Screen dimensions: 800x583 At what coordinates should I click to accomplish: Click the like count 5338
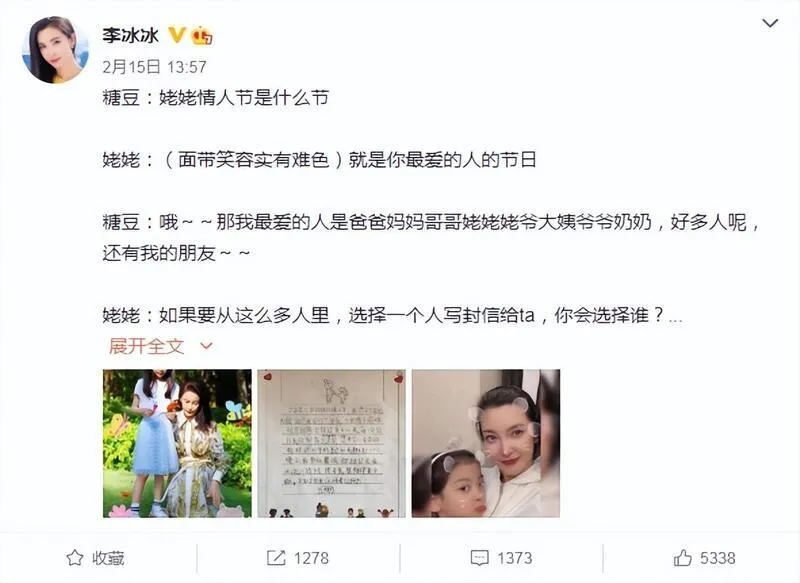[718, 558]
